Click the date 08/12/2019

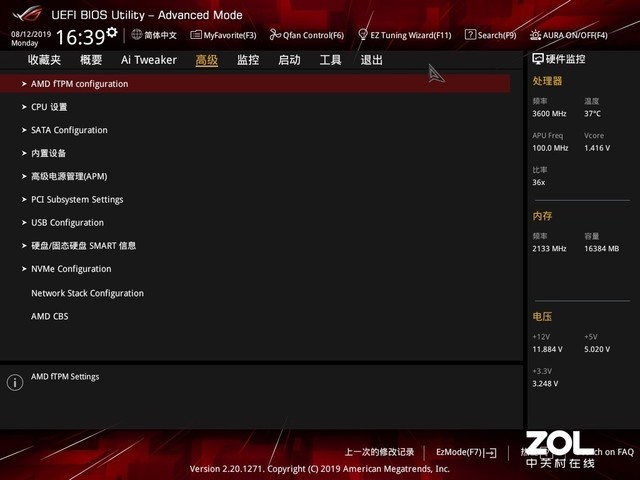pyautogui.click(x=31, y=34)
